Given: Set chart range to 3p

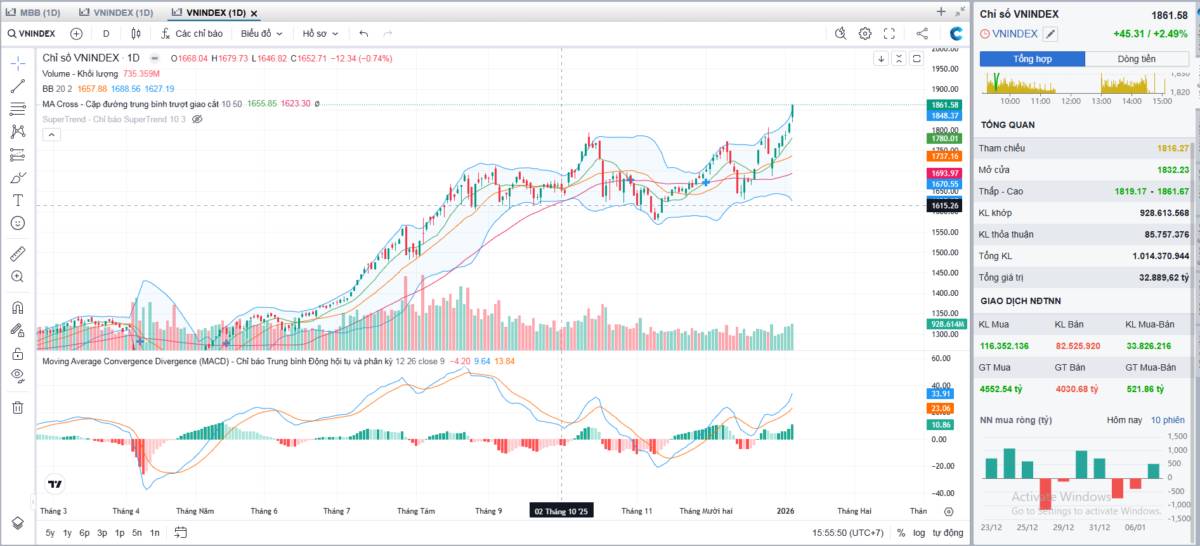Looking at the screenshot, I should click(102, 532).
